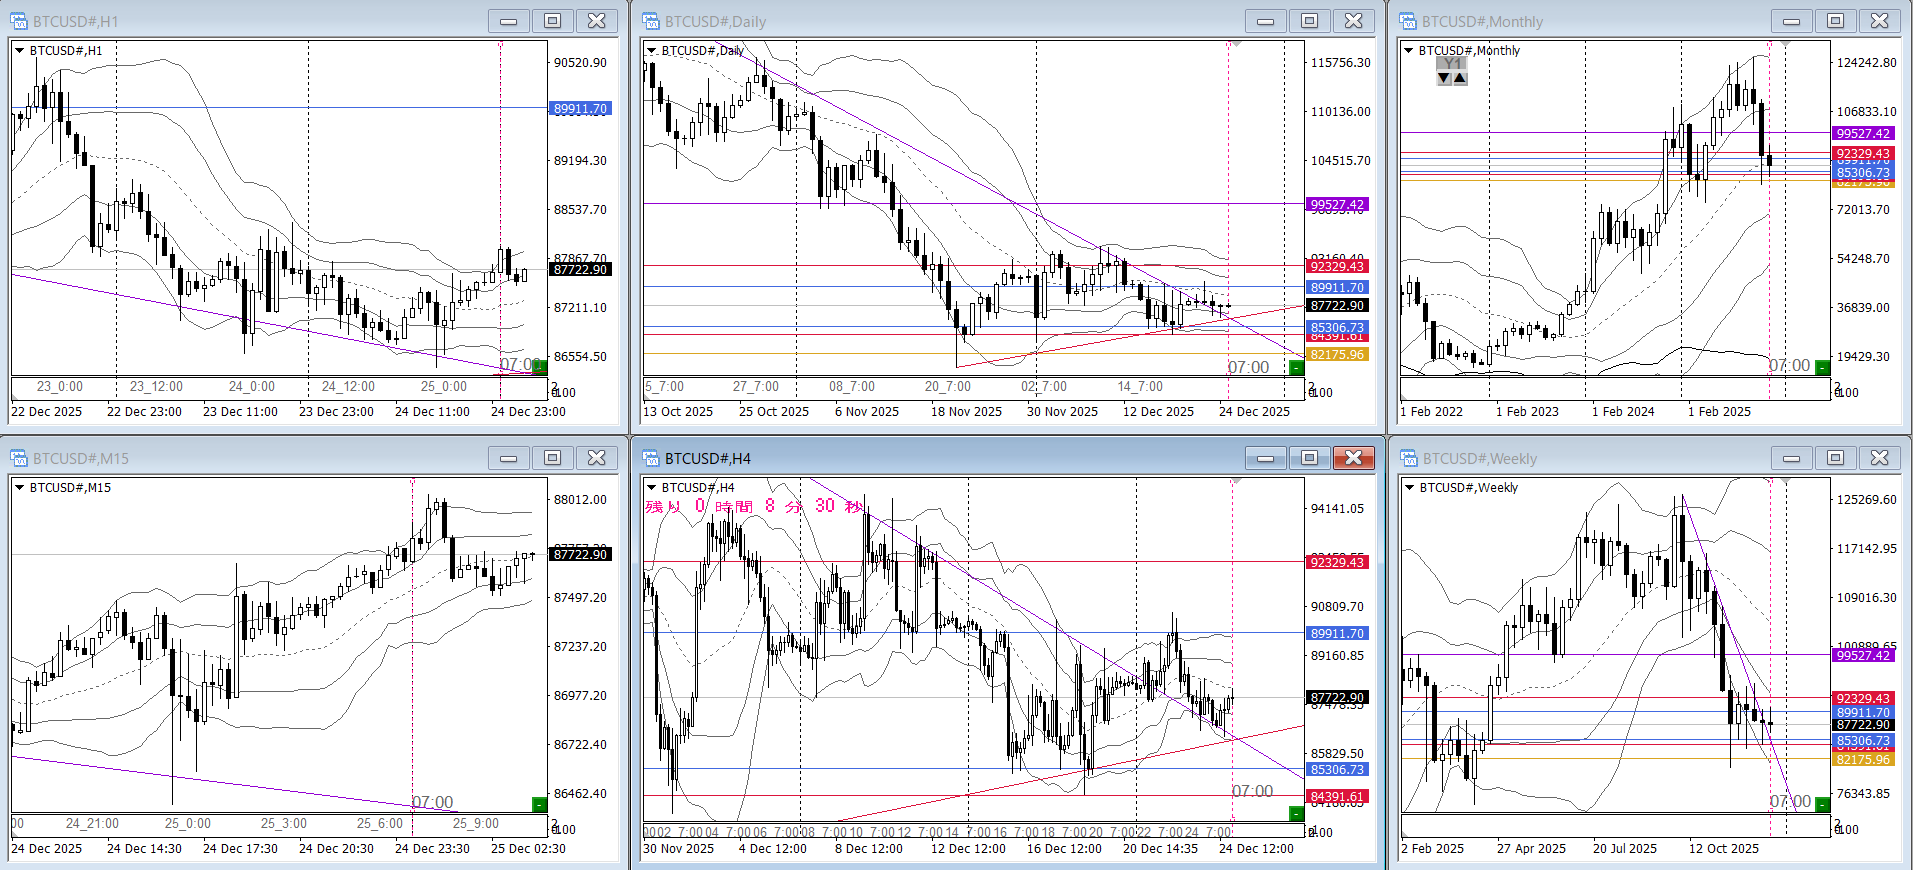Open the triangle menu beside BTCUSD#,Weekly label
The image size is (1913, 870).
click(x=1409, y=487)
